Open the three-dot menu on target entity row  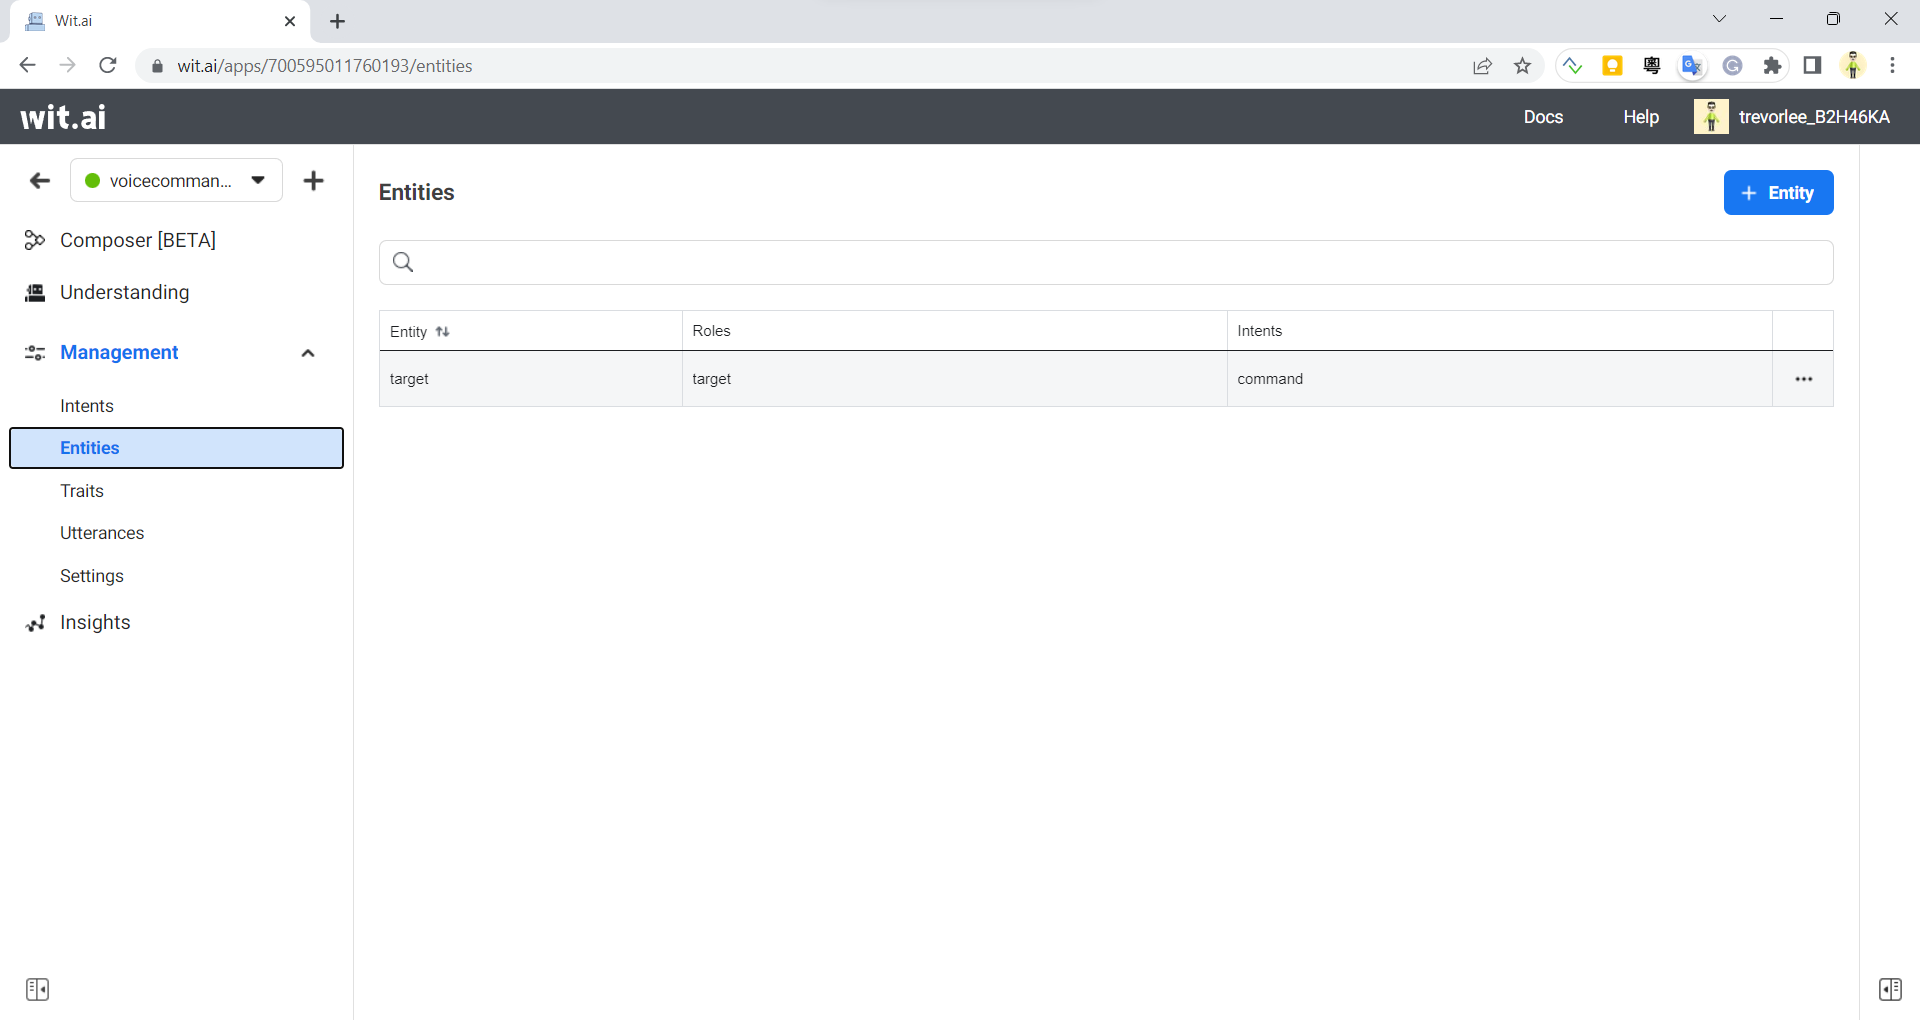pyautogui.click(x=1803, y=379)
